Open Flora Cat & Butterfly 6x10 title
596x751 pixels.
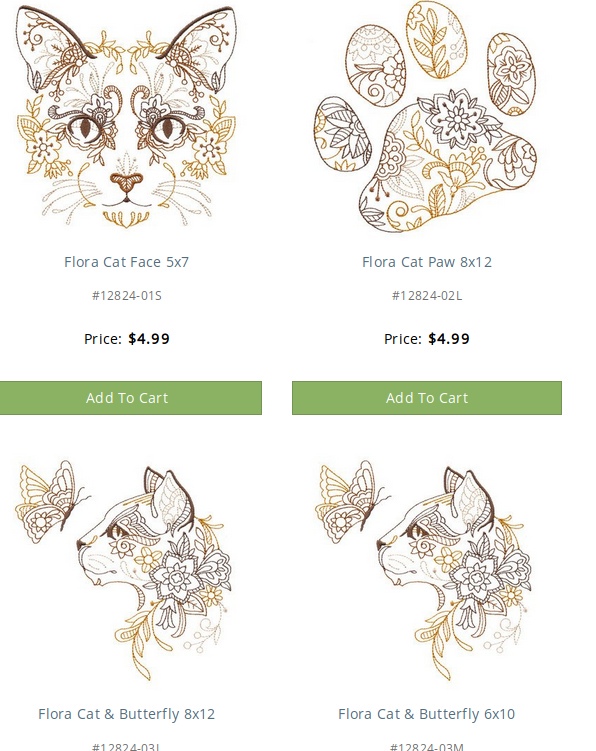click(426, 714)
